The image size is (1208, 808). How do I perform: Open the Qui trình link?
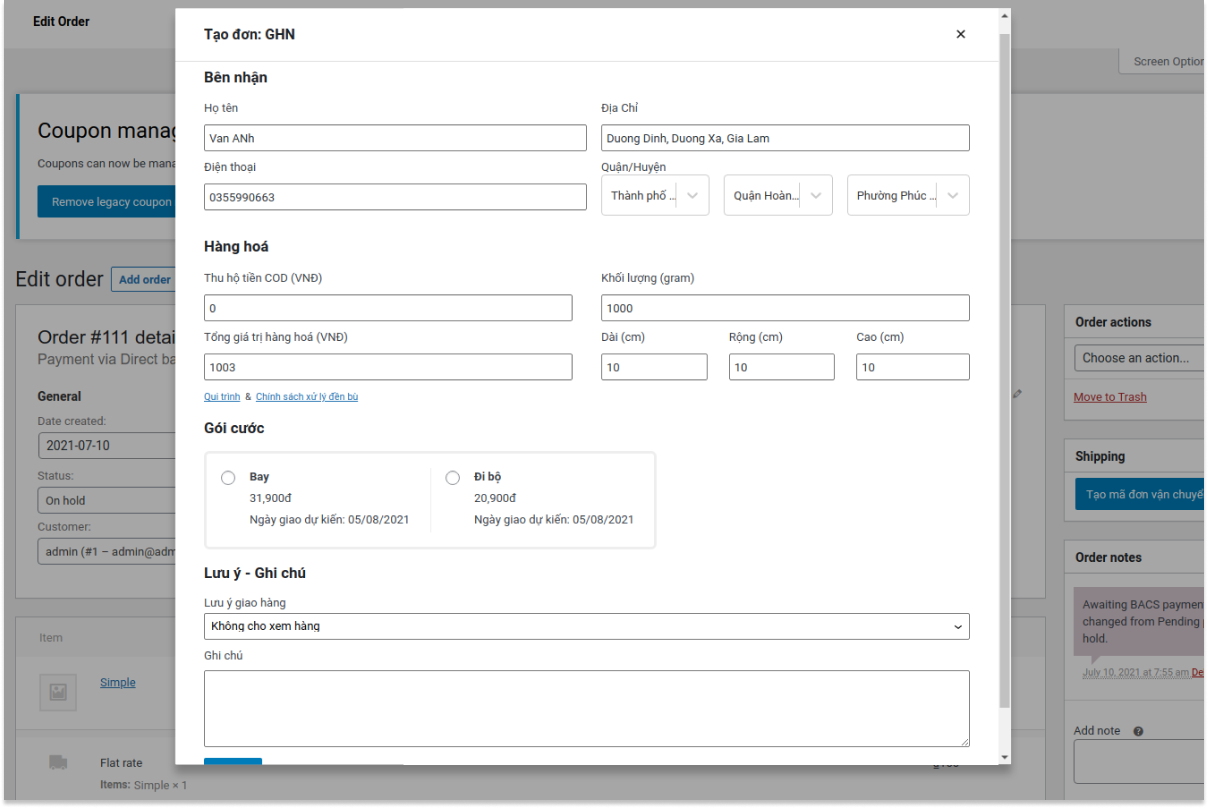coord(222,397)
